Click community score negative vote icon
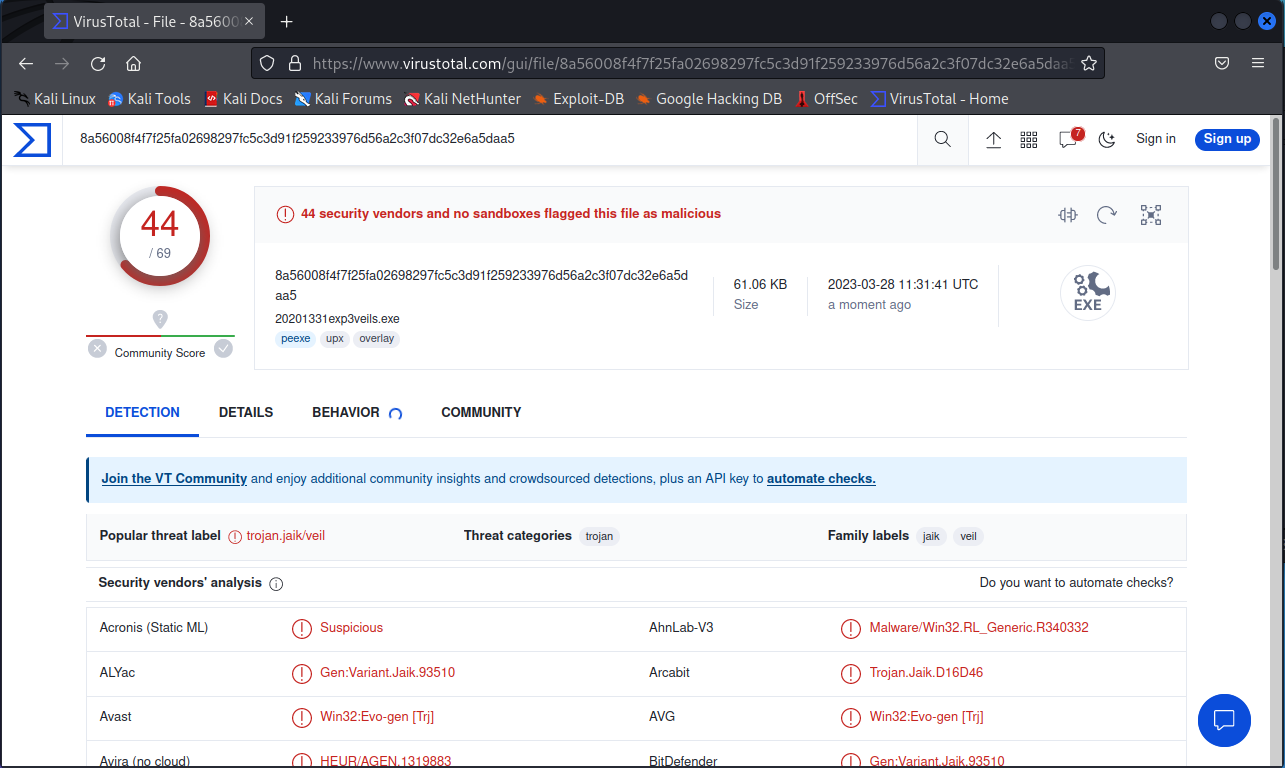Viewport: 1285px width, 768px height. [97, 348]
